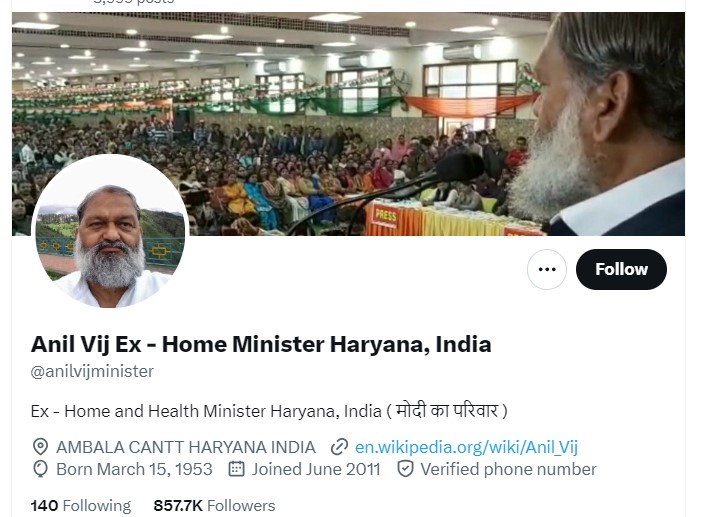This screenshot has height=517, width=706.
Task: Open the banner header photo
Action: 348,124
